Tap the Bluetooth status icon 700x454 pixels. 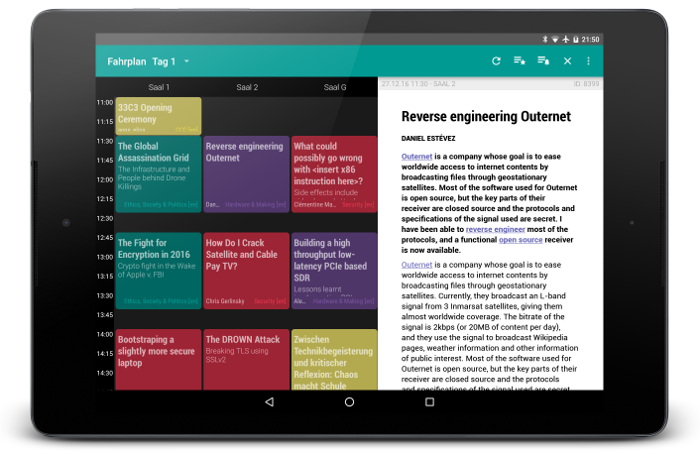545,39
